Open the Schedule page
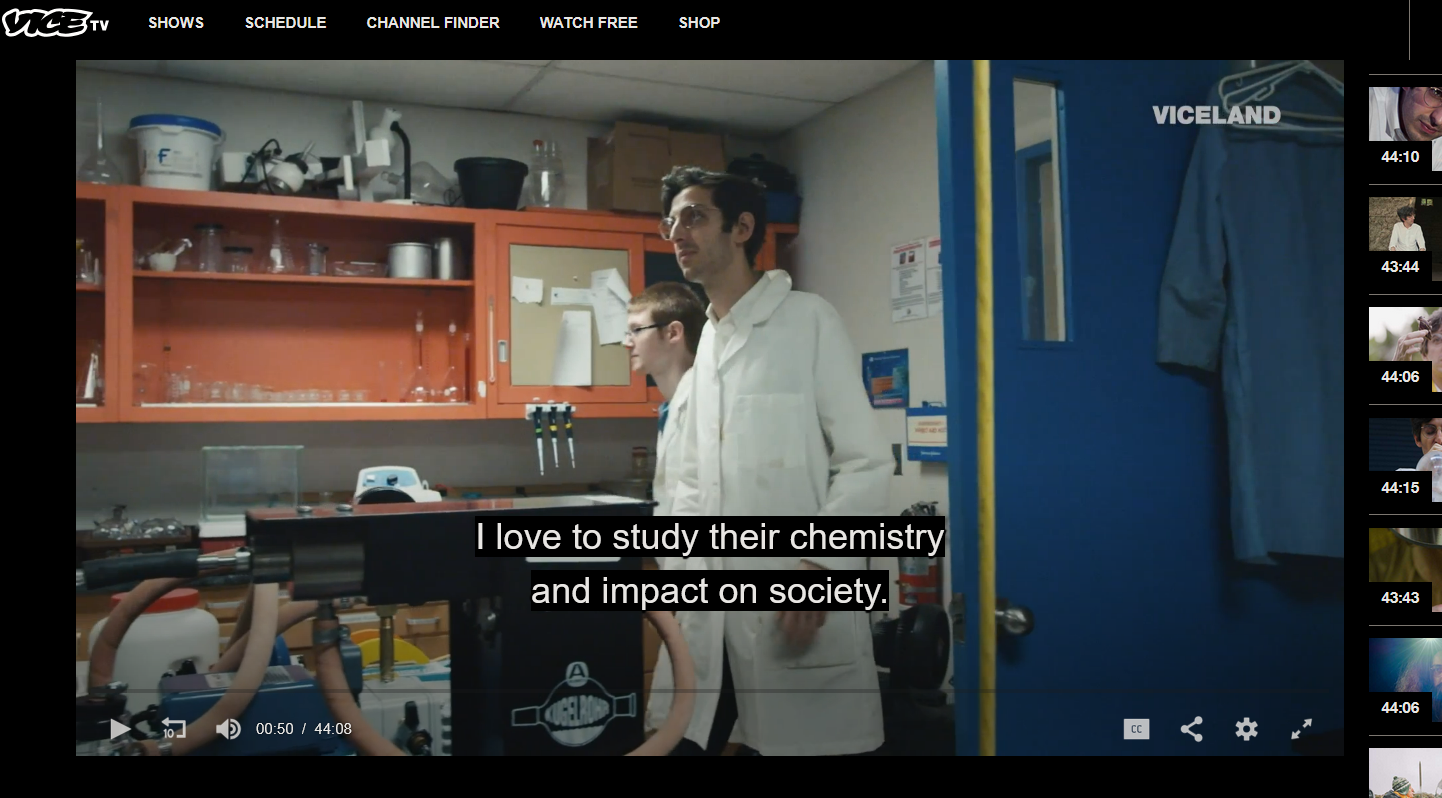Screen dimensions: 1442x798 286,22
